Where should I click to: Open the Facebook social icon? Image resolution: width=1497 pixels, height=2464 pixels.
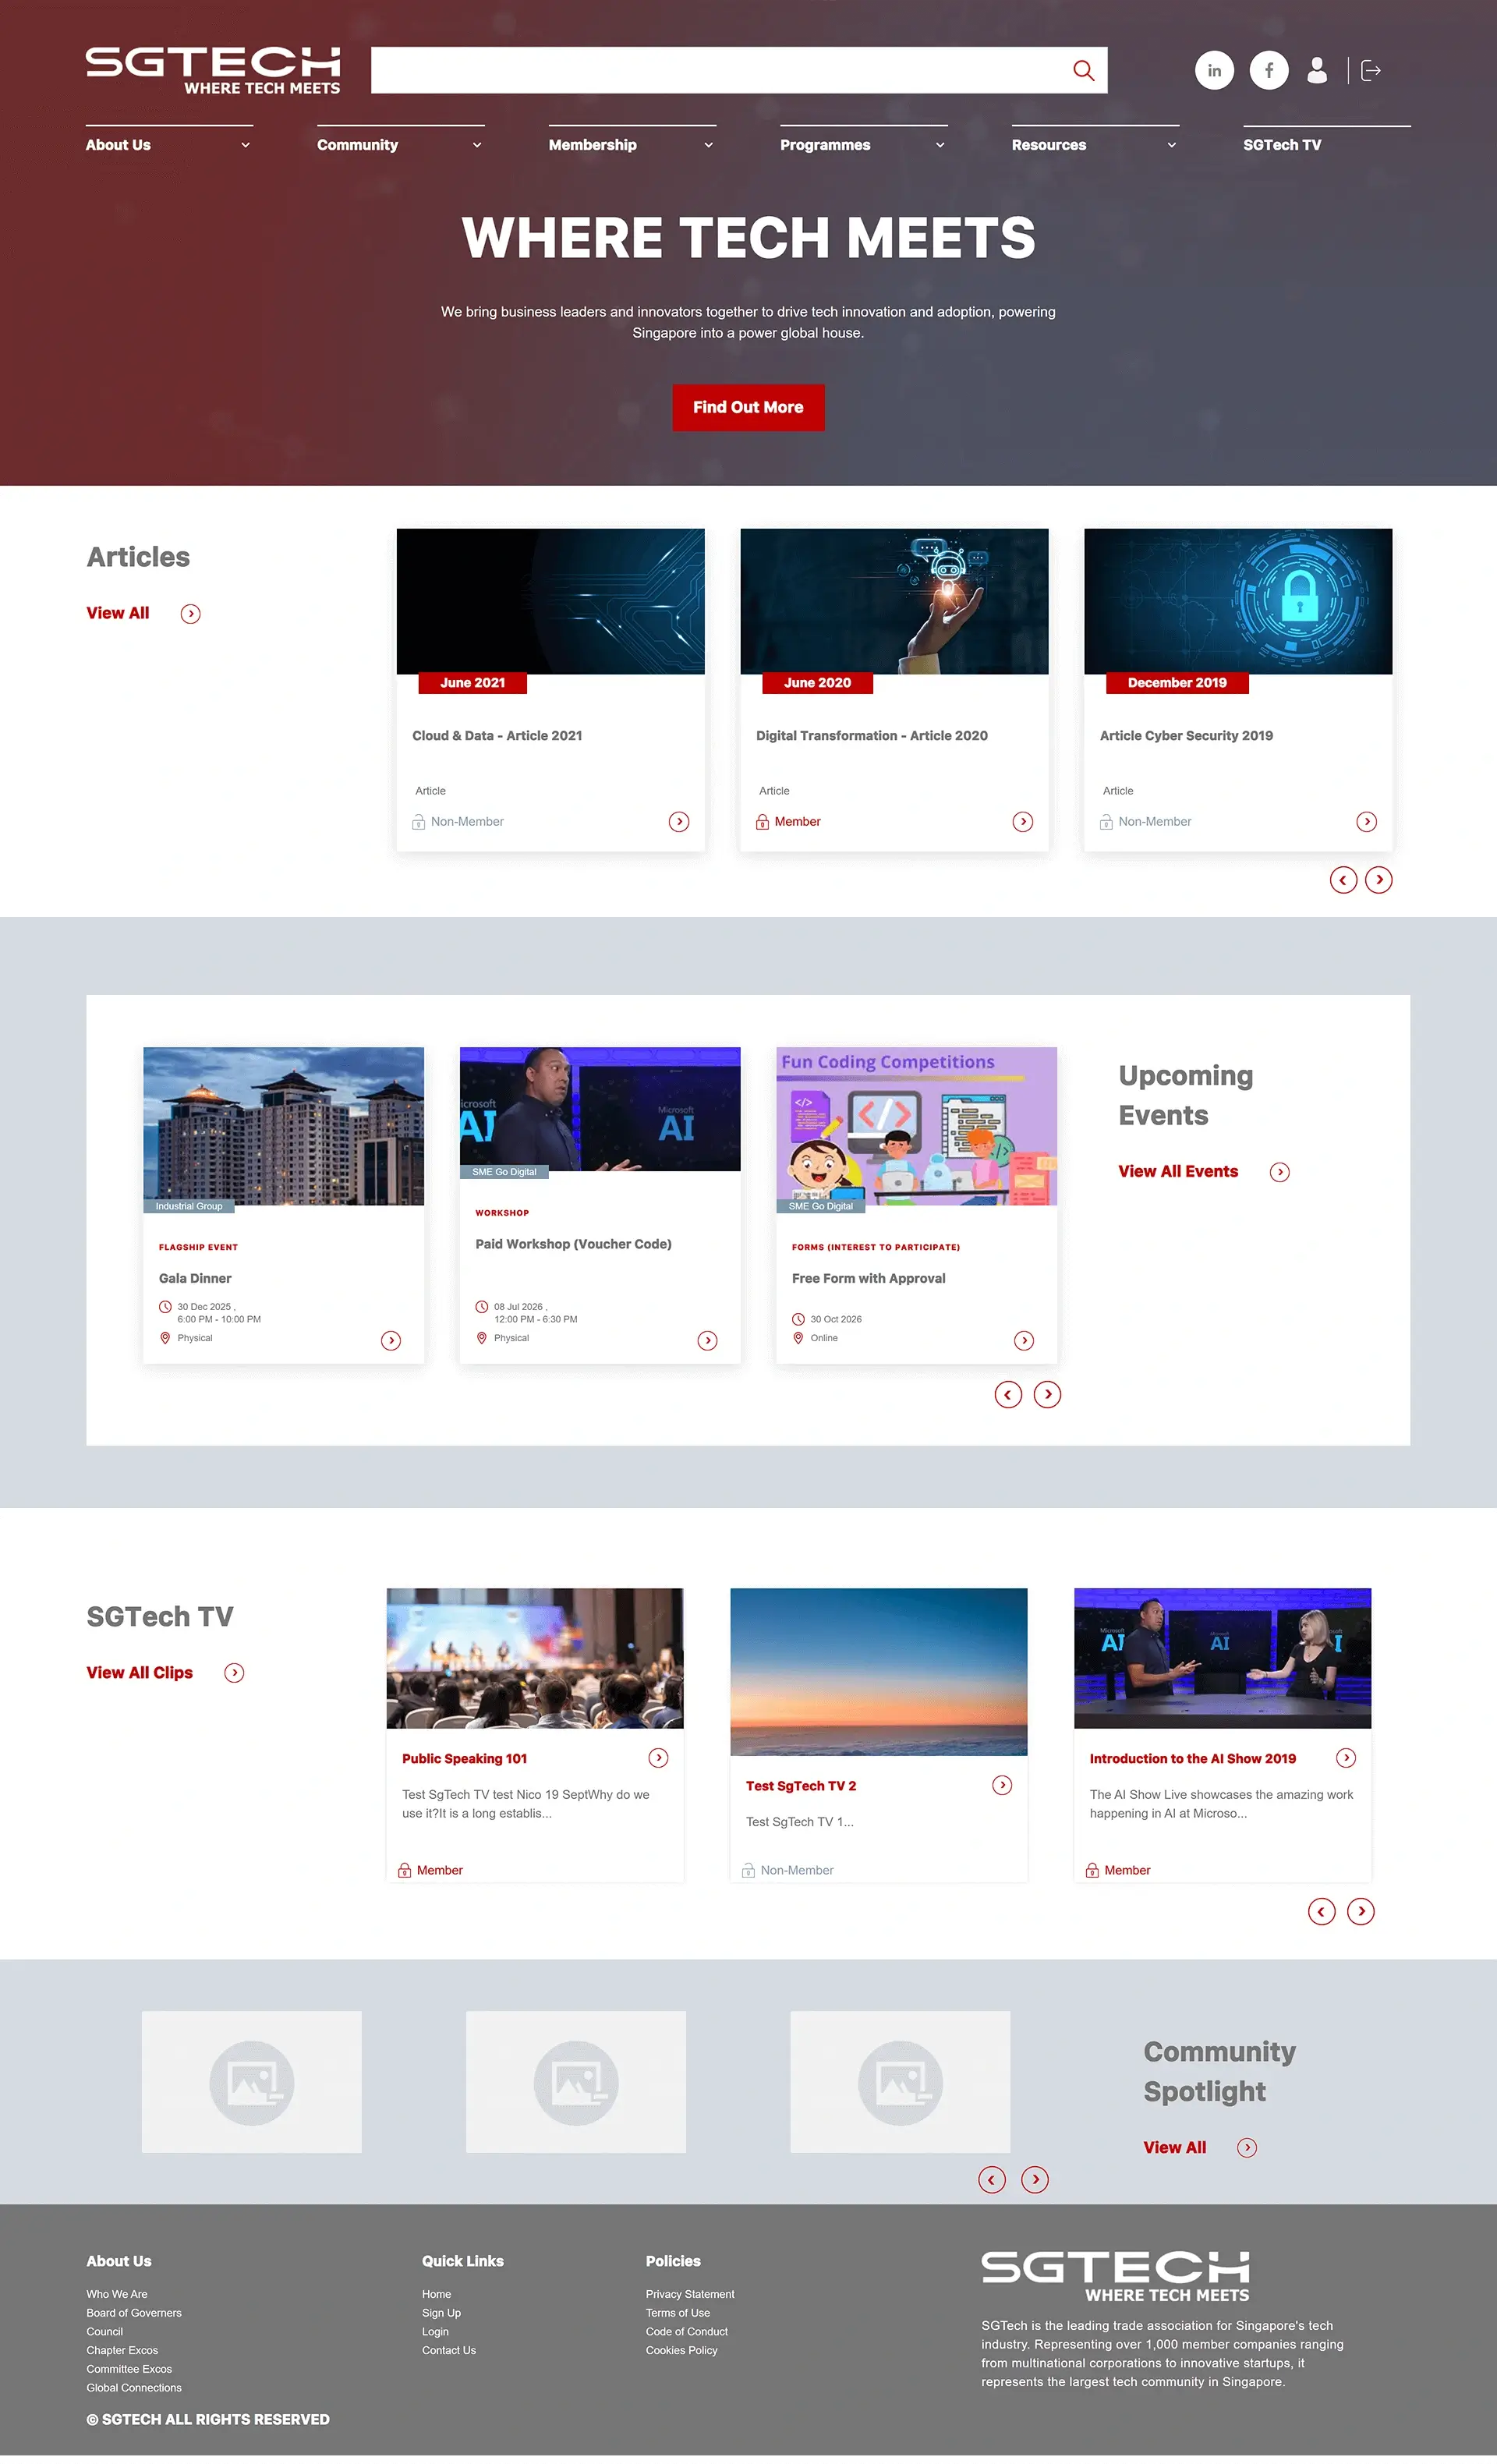pos(1268,70)
